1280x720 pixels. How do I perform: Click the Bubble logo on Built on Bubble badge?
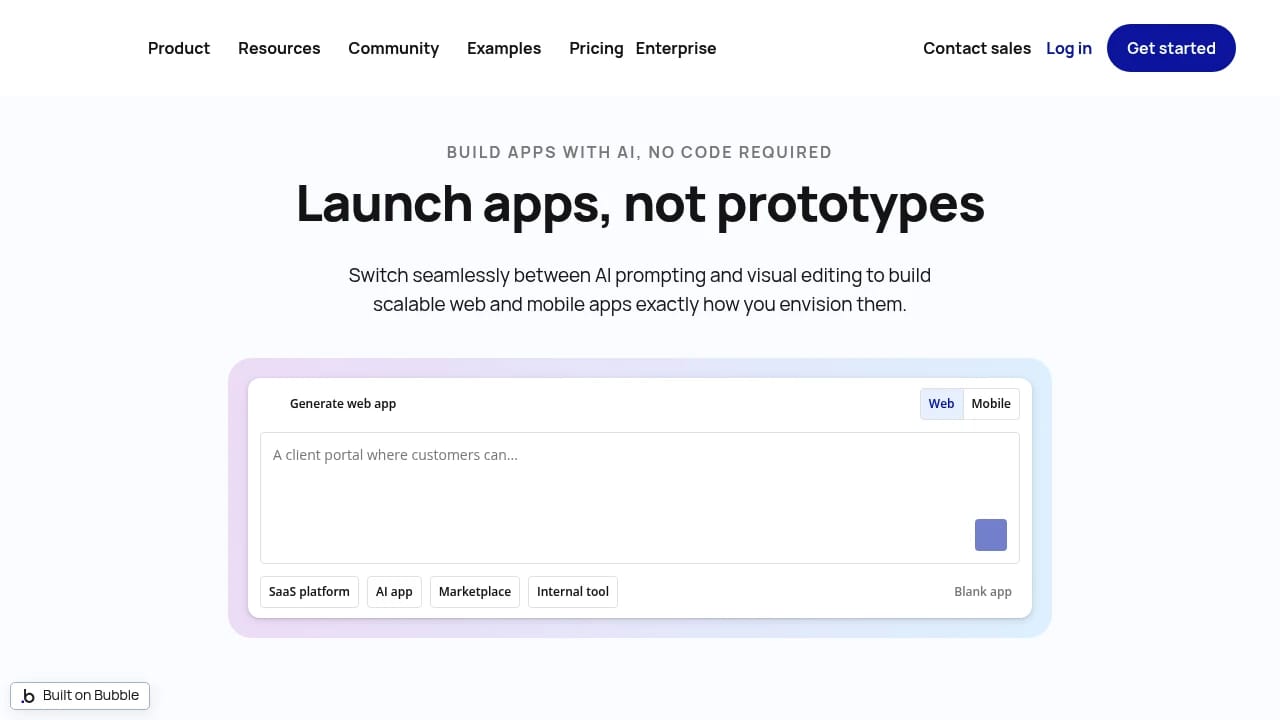(29, 695)
